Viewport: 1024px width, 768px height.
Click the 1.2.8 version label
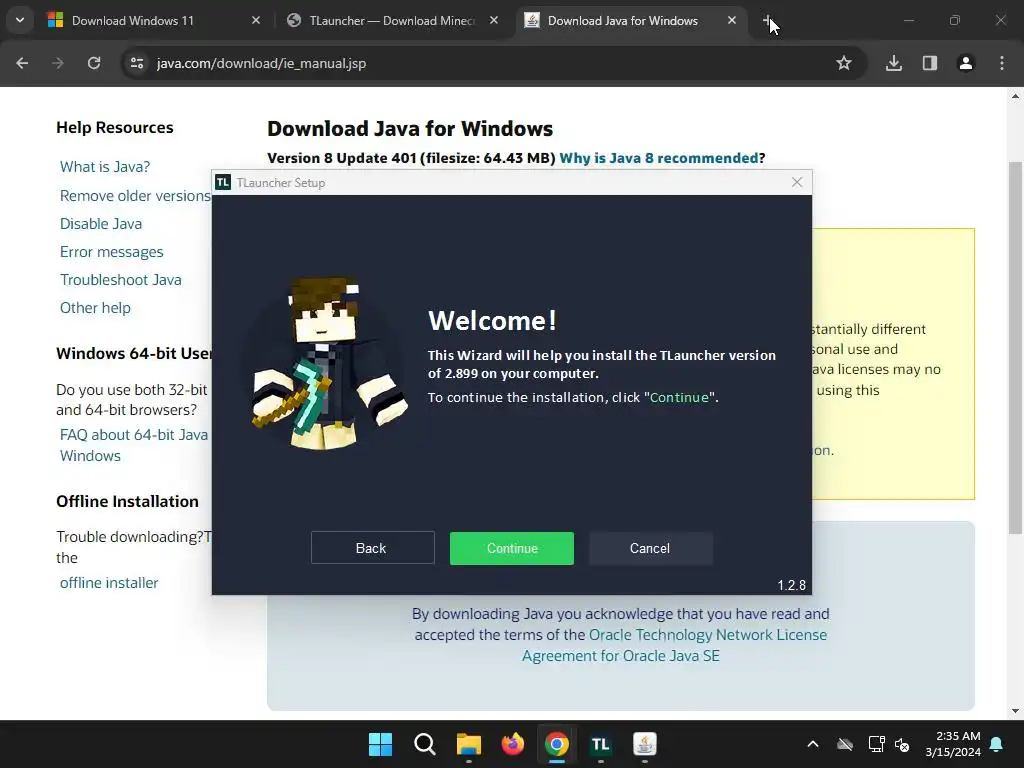tap(792, 585)
